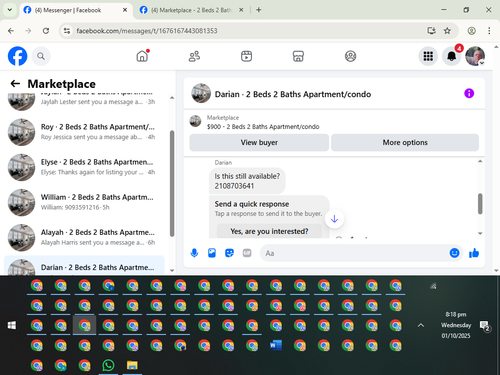This screenshot has height=375, width=500.
Task: Open the Groups icon in navigation
Action: click(x=350, y=56)
